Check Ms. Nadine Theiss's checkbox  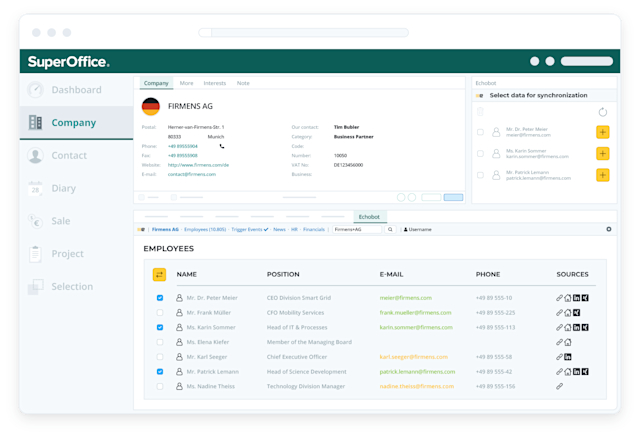[x=160, y=386]
